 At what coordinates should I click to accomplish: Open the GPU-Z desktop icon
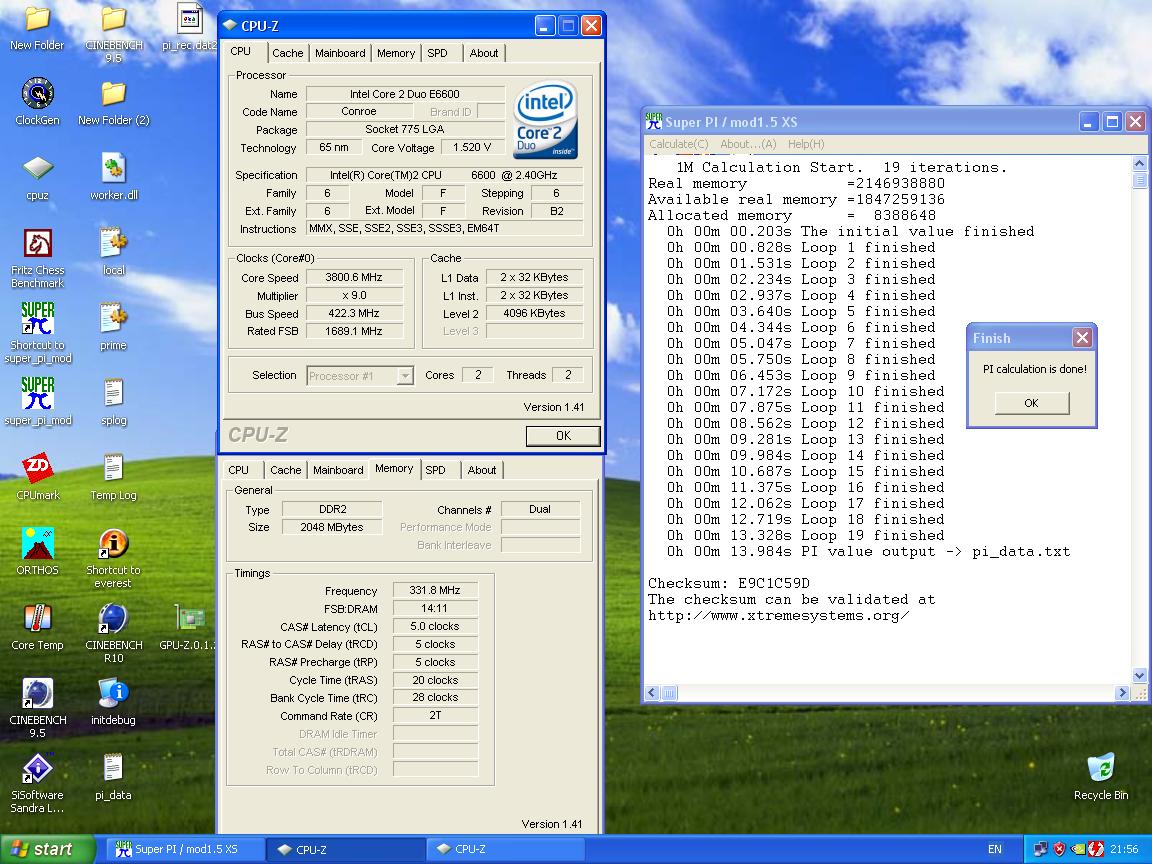coord(188,619)
